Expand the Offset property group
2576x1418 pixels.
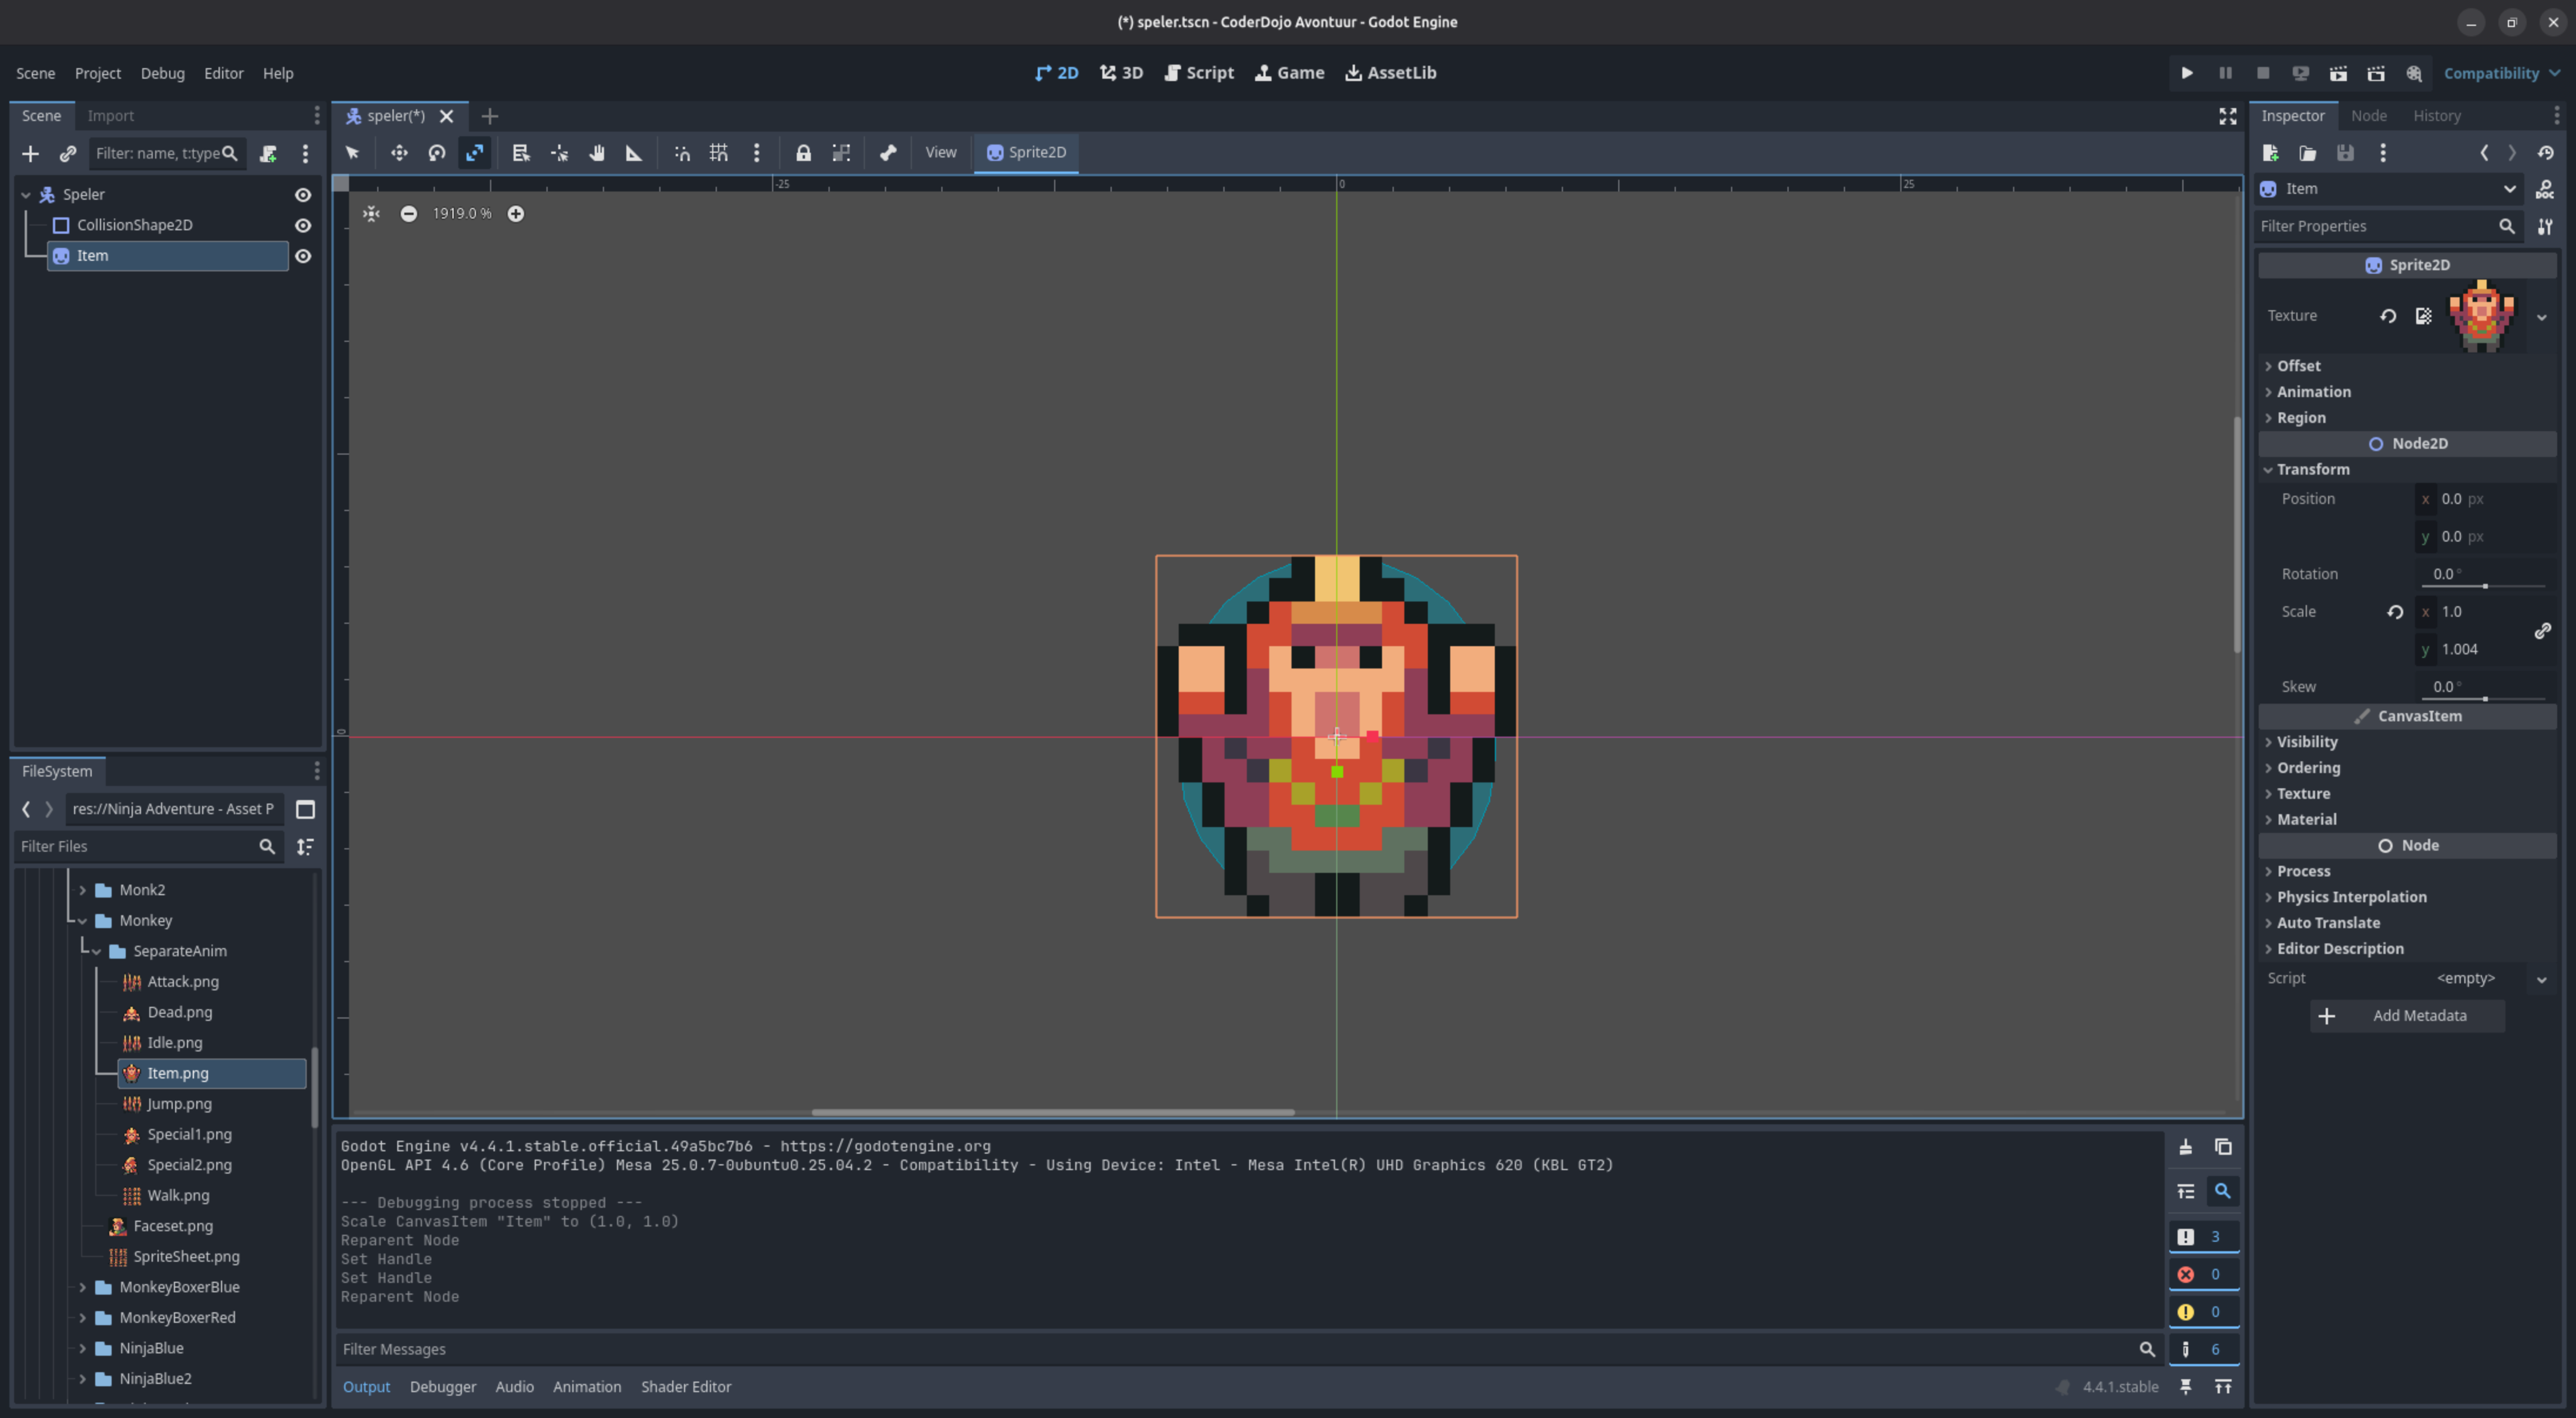pyautogui.click(x=2407, y=366)
